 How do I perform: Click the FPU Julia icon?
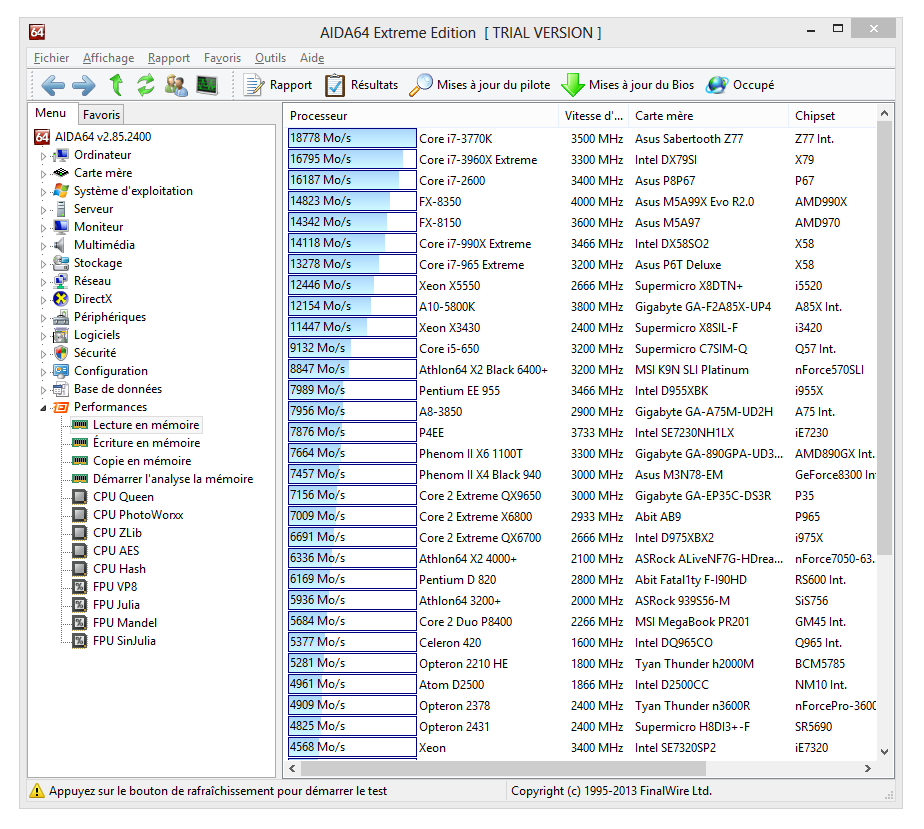point(80,605)
